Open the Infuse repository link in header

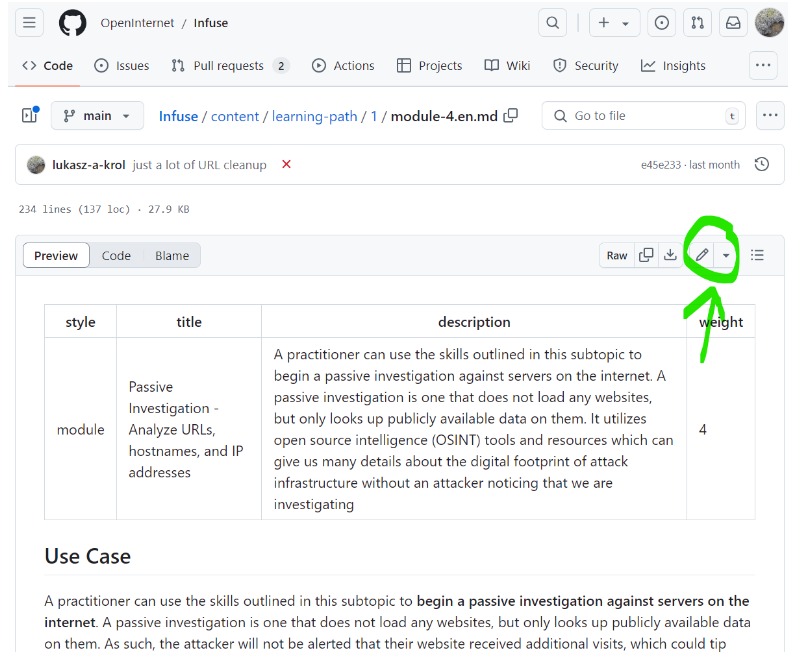tap(211, 23)
